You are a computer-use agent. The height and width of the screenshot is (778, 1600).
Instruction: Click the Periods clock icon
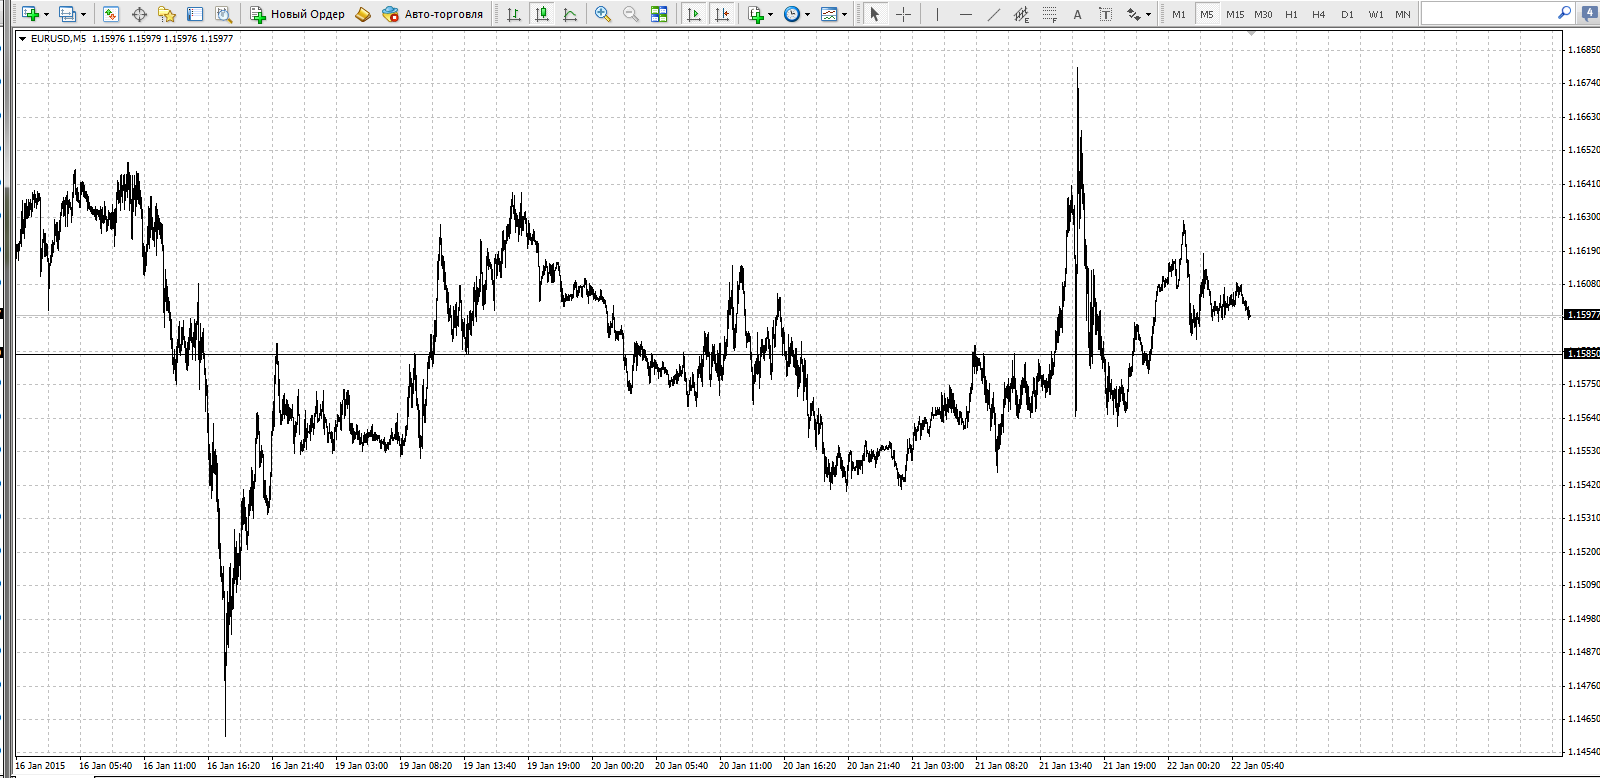click(x=792, y=14)
